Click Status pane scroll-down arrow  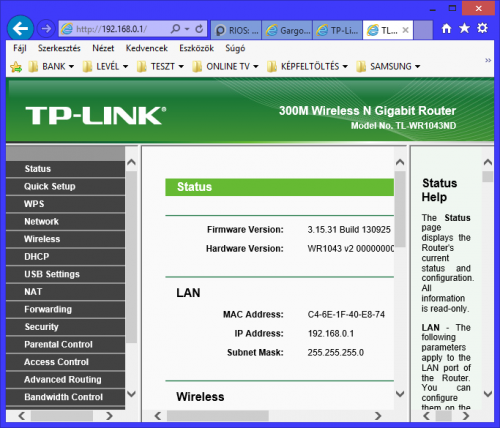click(400, 394)
